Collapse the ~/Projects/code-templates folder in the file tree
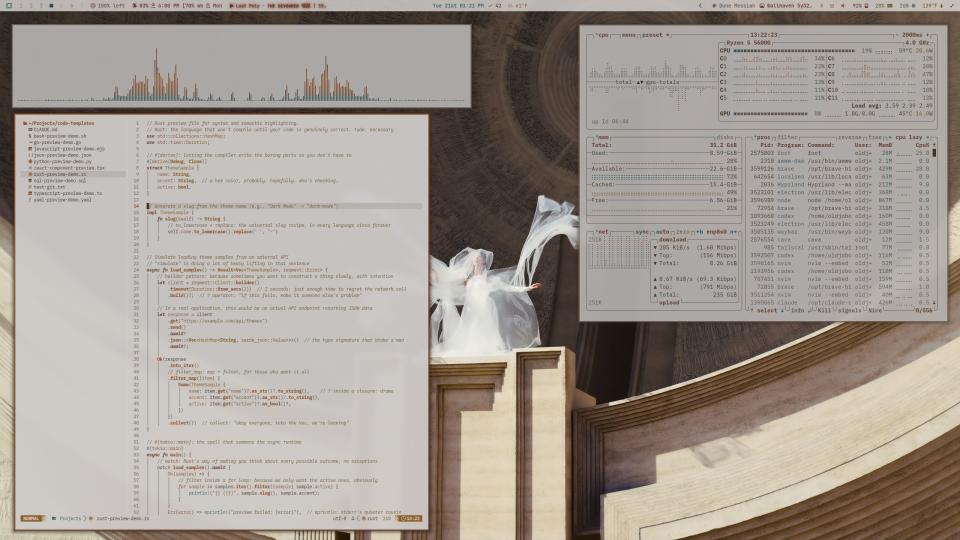960x540 pixels. pyautogui.click(x=60, y=123)
